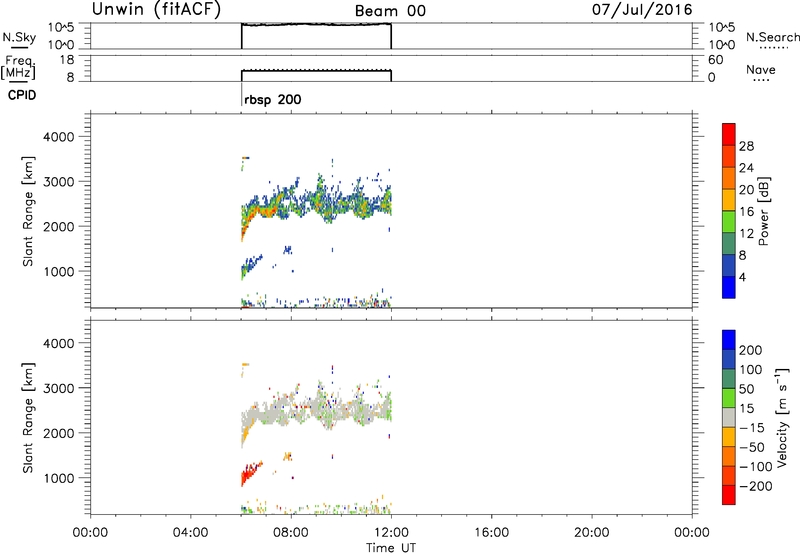Click the '−100' label on Velocity colorbar
Viewport: 800px width, 554px height.
tap(755, 466)
